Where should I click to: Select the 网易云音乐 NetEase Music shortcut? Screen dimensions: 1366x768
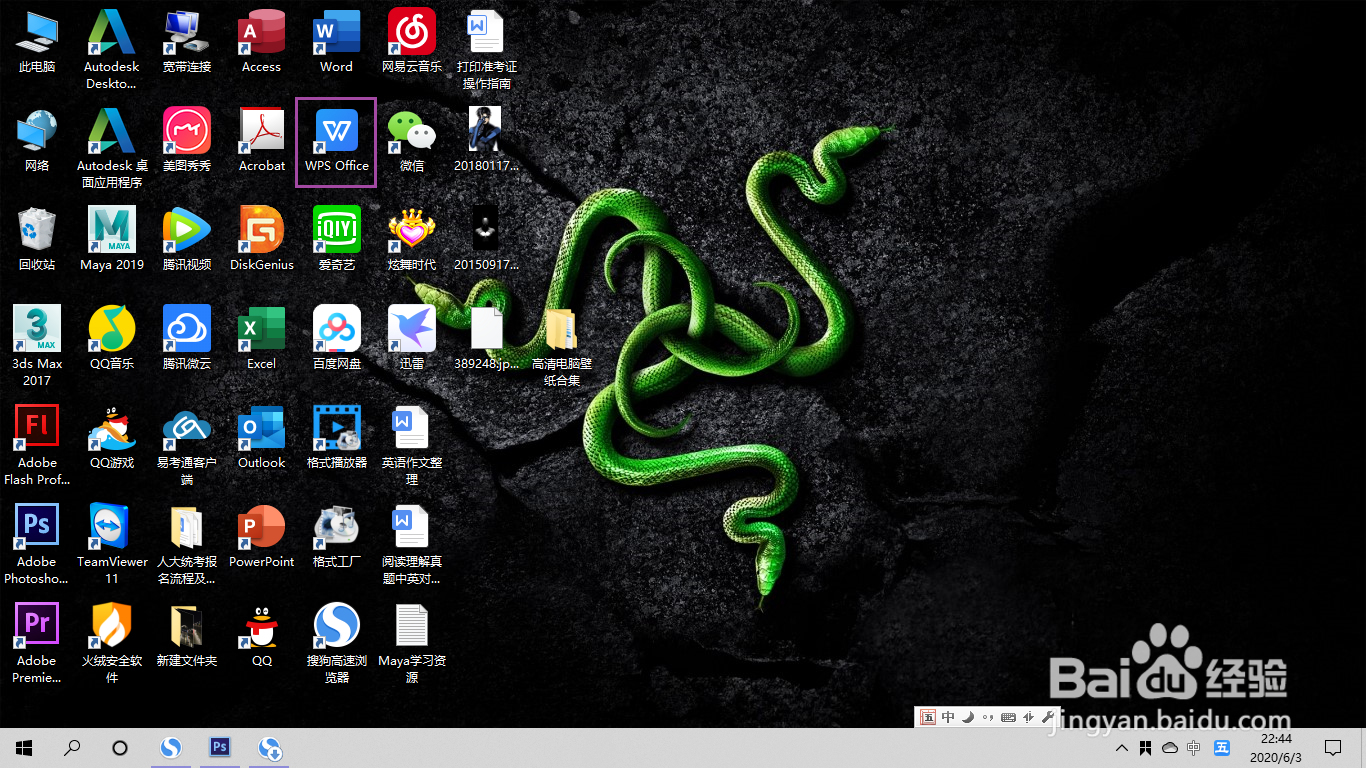[x=412, y=42]
